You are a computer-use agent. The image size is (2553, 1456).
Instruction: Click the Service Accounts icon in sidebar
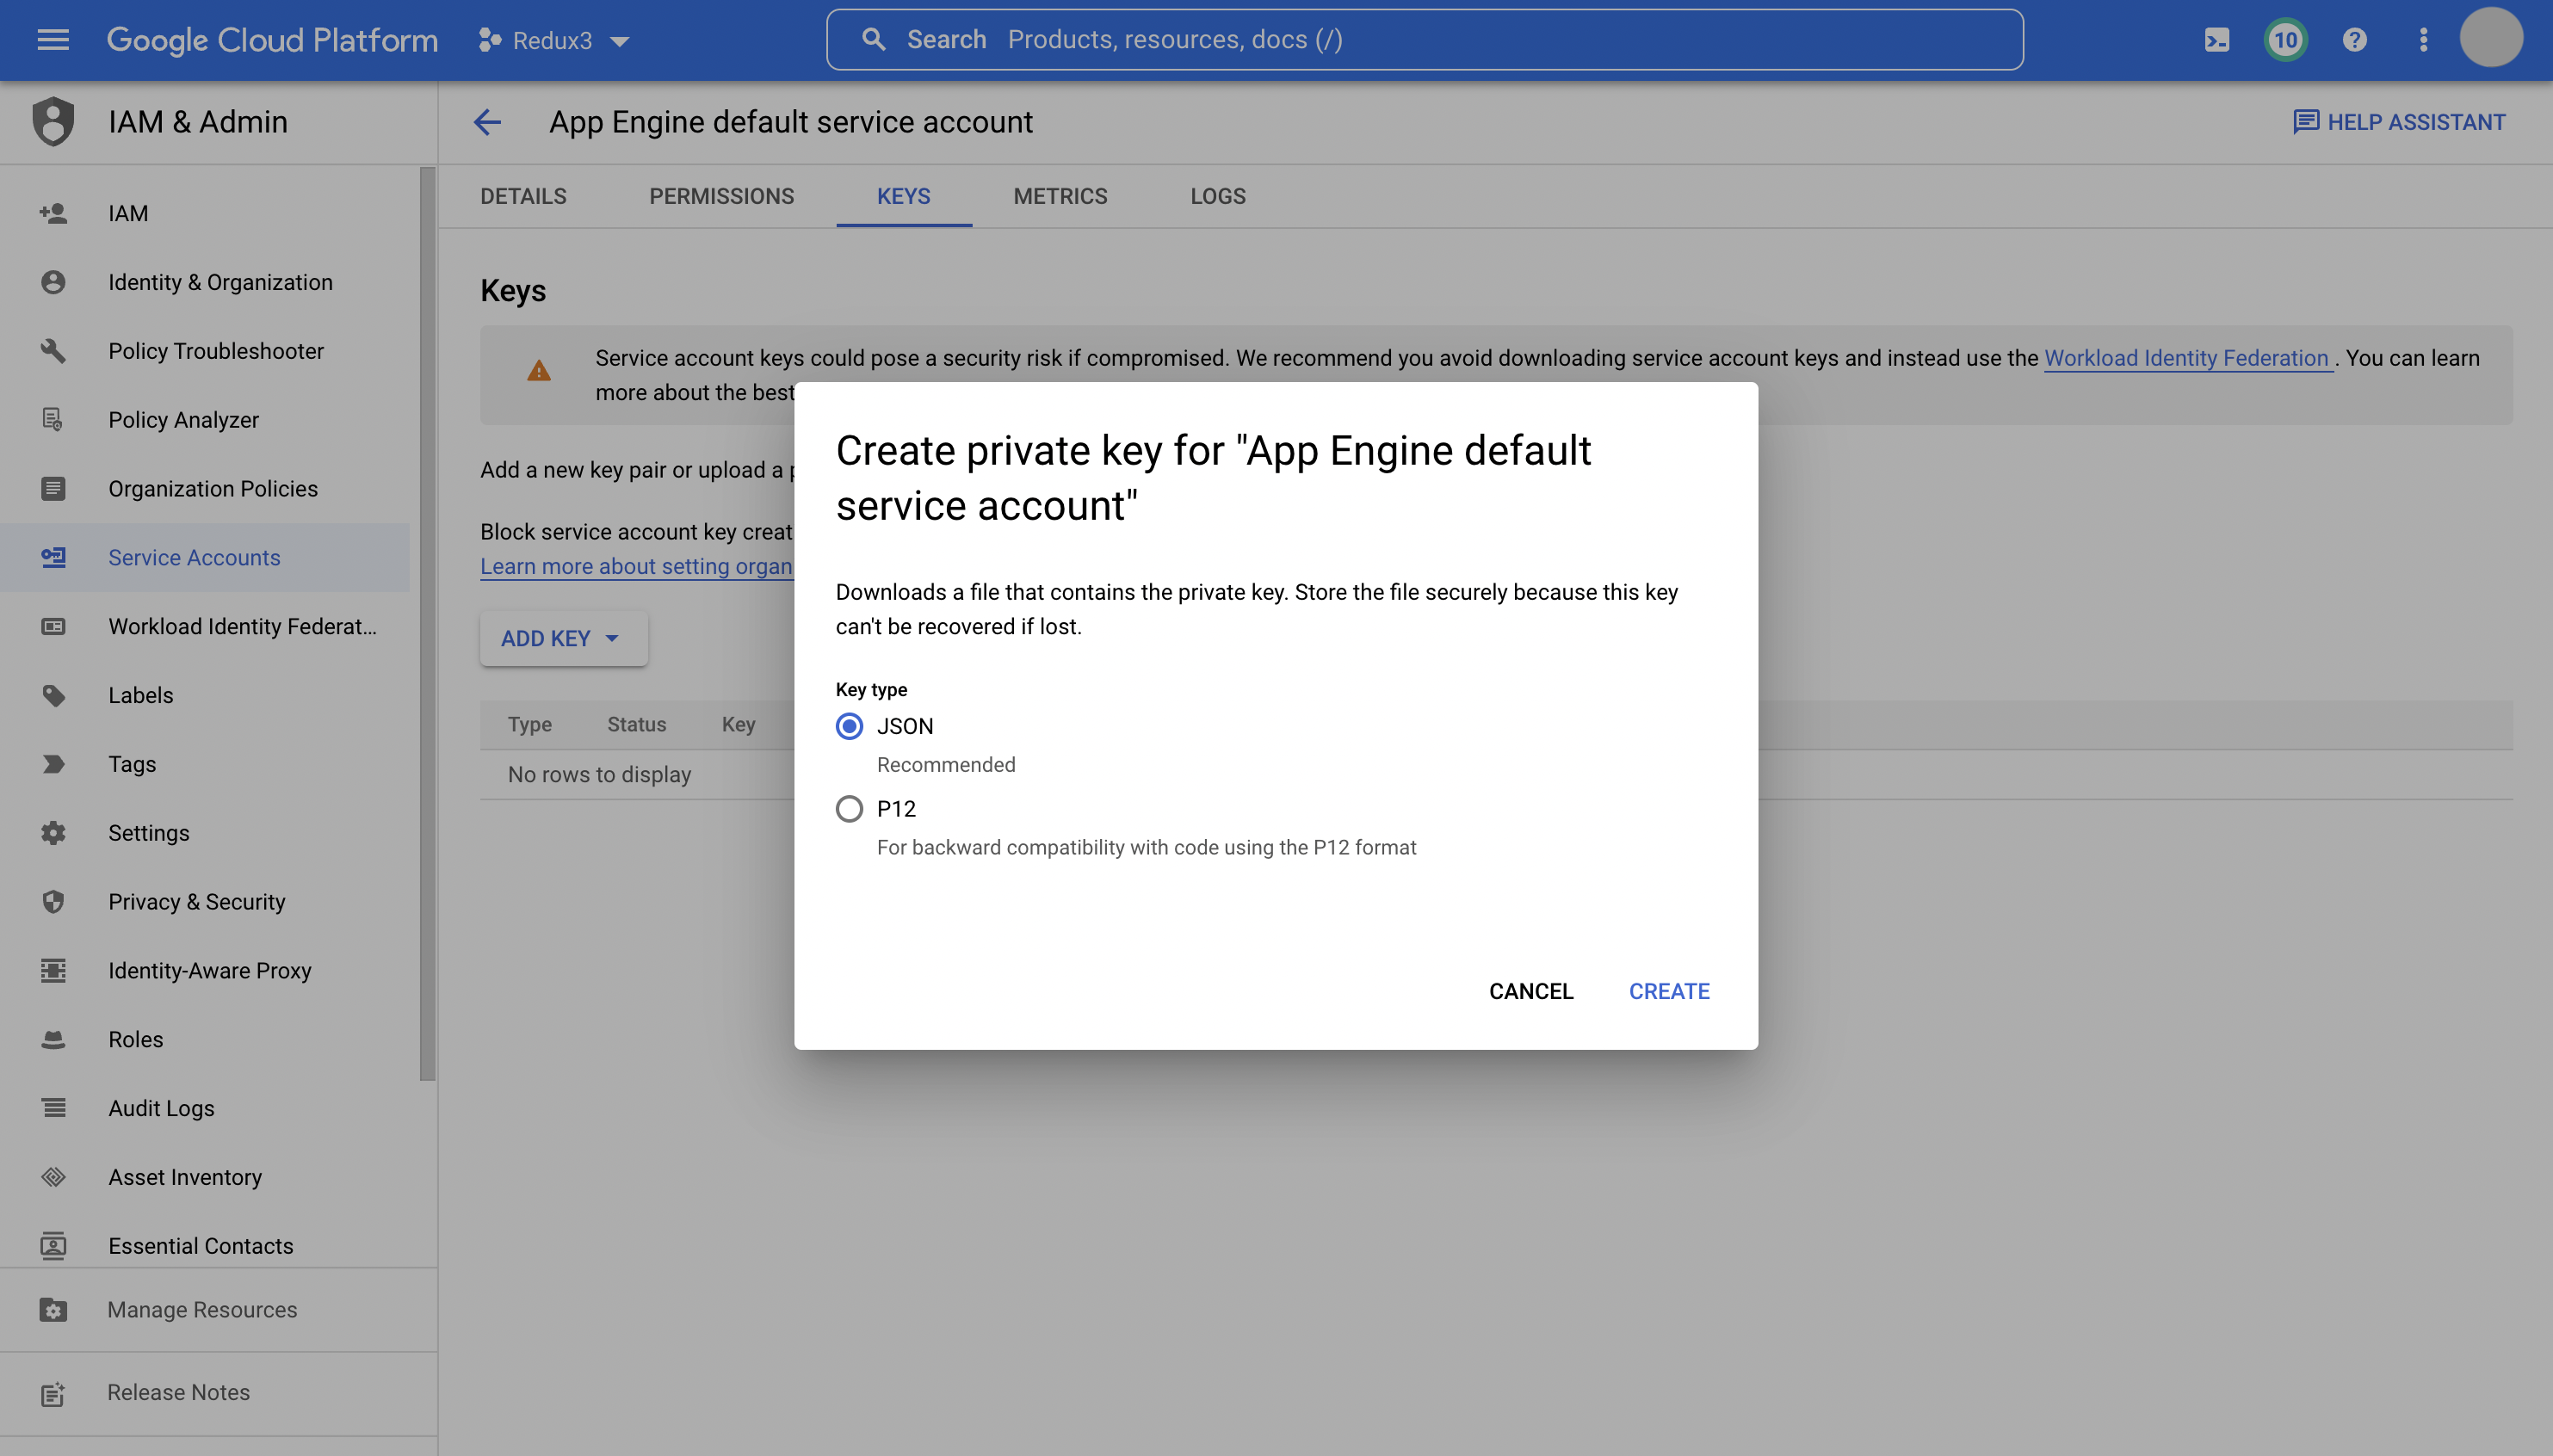click(51, 557)
